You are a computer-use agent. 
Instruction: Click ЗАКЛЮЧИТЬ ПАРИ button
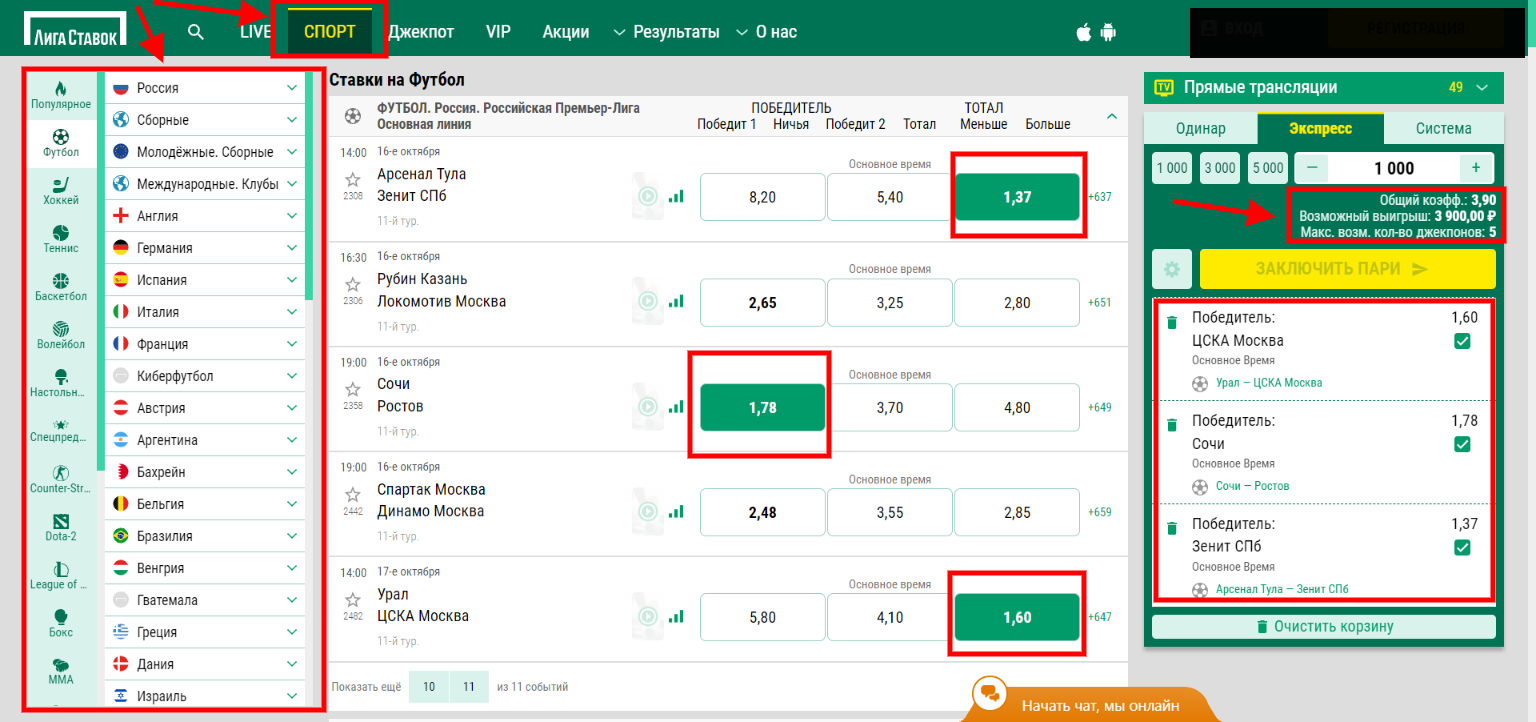pos(1347,269)
